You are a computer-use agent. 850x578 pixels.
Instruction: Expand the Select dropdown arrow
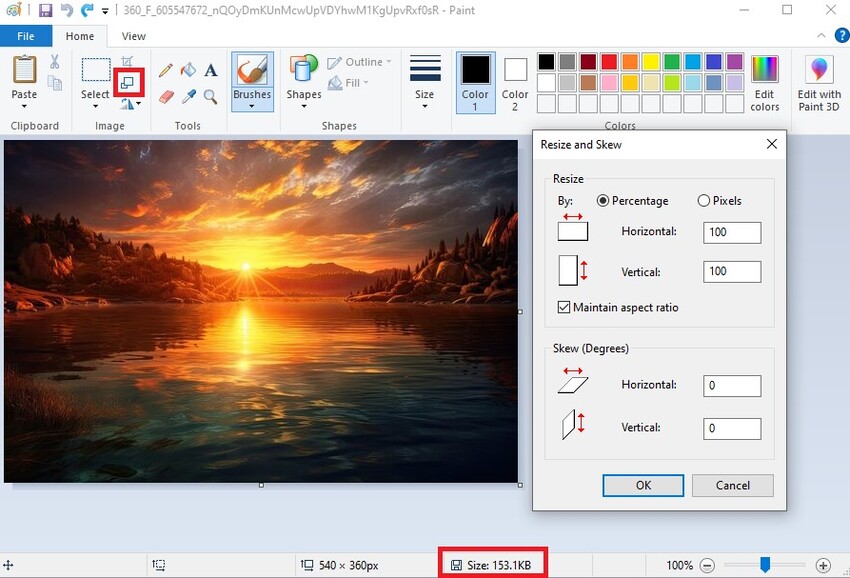point(95,106)
